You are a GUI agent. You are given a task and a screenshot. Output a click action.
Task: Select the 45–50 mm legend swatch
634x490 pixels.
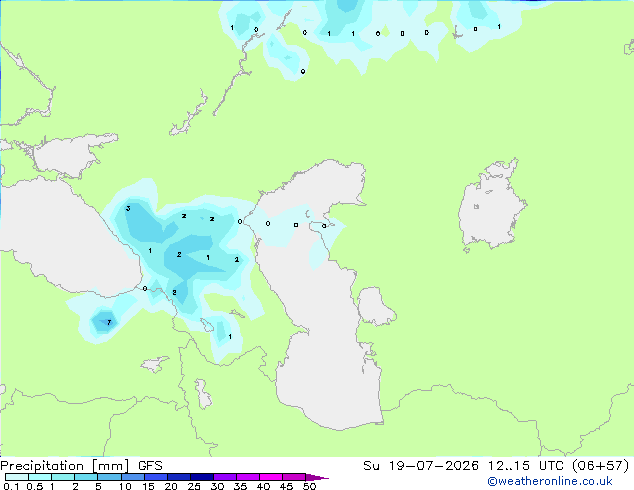(294, 477)
